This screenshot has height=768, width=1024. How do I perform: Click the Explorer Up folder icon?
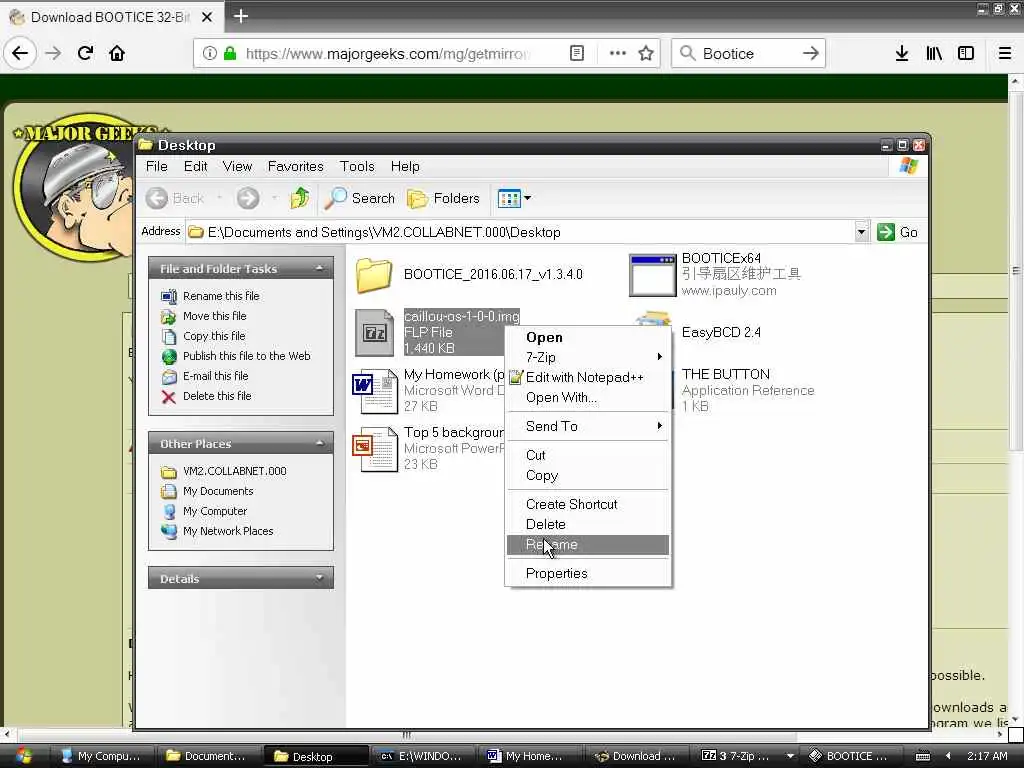tap(300, 198)
